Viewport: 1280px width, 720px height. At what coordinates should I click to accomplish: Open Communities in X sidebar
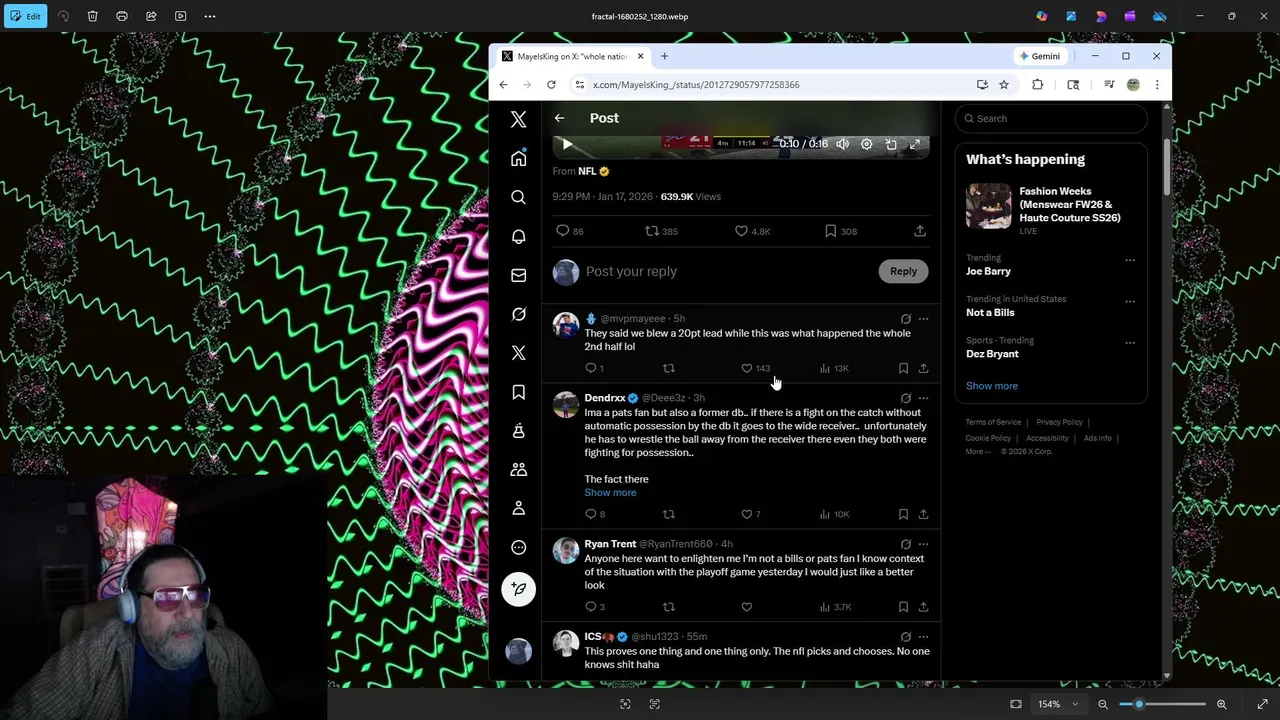518,469
